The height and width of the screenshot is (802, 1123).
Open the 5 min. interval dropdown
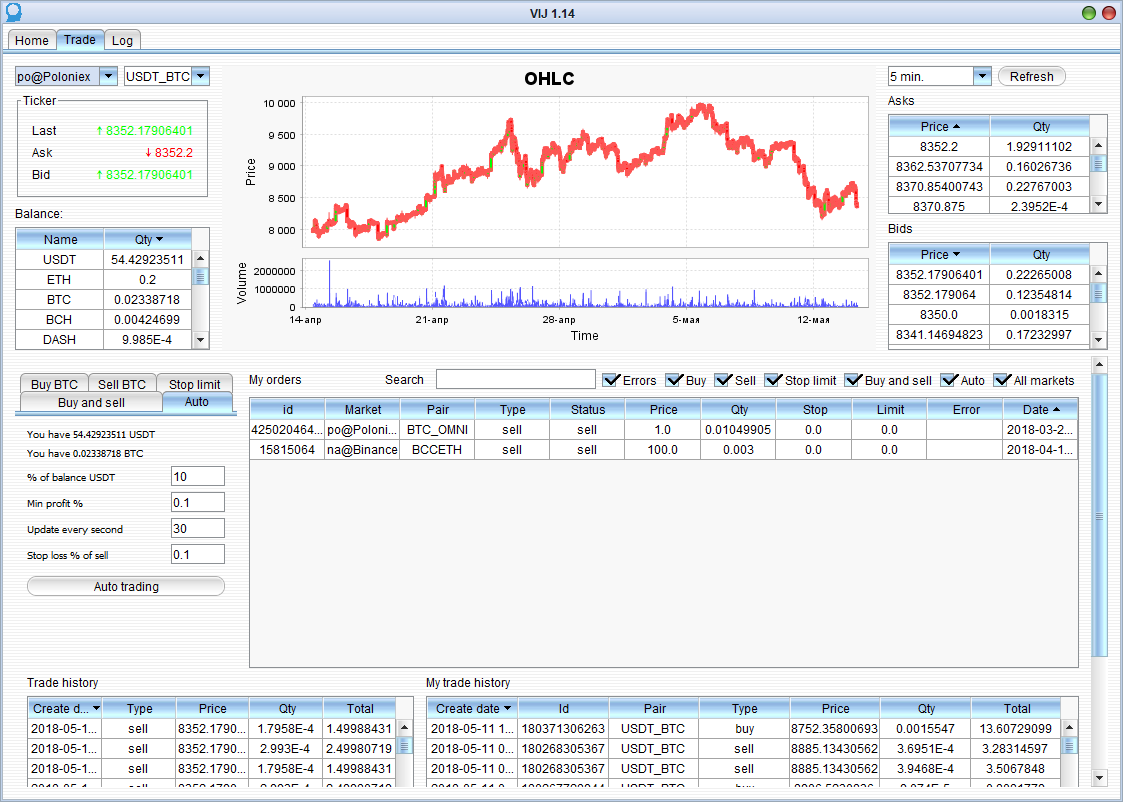click(981, 77)
